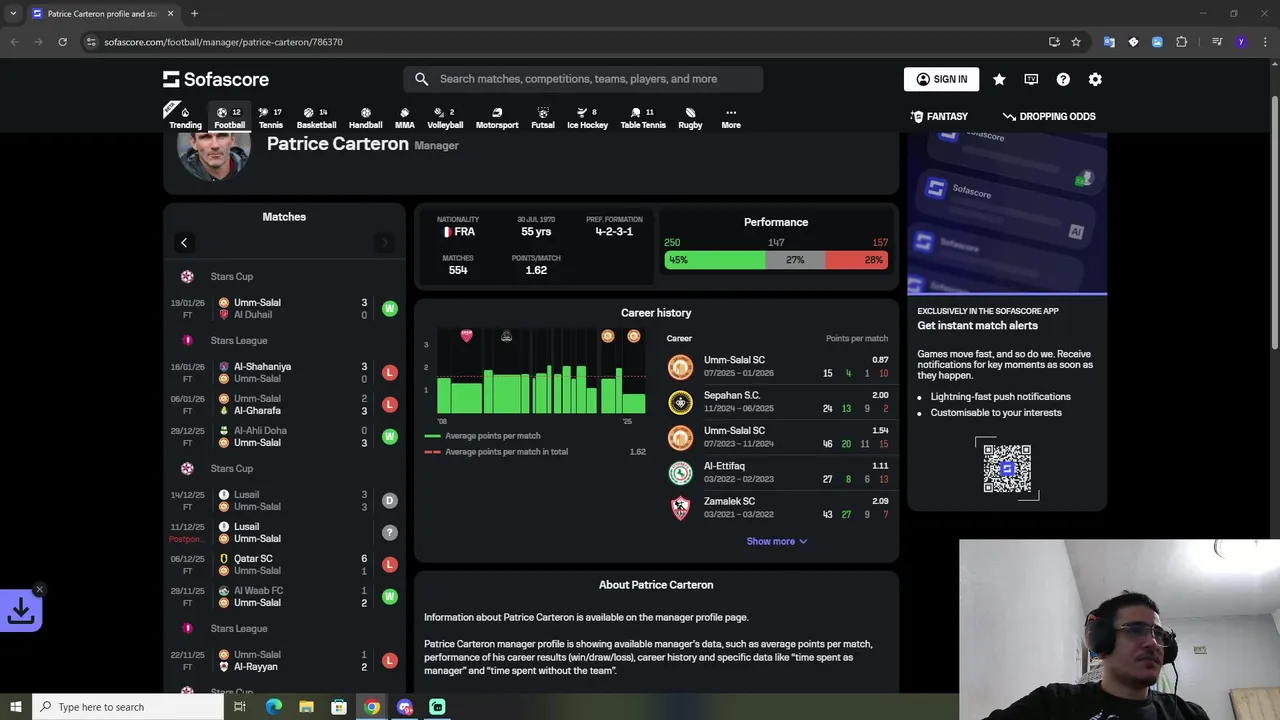This screenshot has height=720, width=1280.
Task: Click the Windows taskbar search box
Action: click(128, 707)
